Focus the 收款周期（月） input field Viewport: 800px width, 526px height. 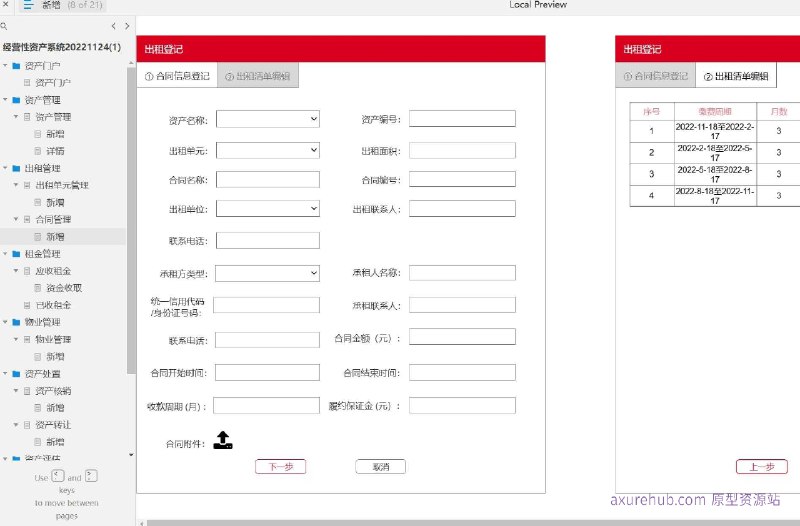click(x=266, y=406)
